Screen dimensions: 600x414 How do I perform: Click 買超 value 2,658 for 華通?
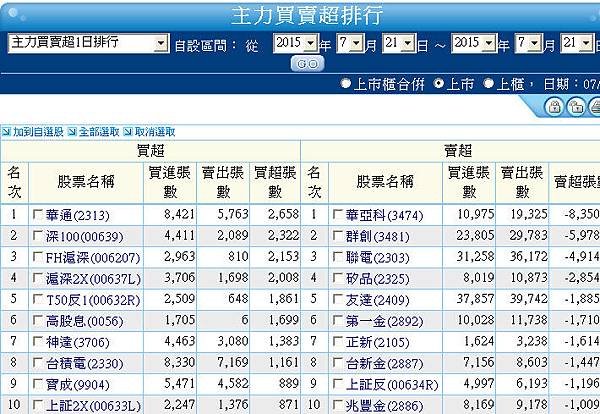pyautogui.click(x=283, y=214)
